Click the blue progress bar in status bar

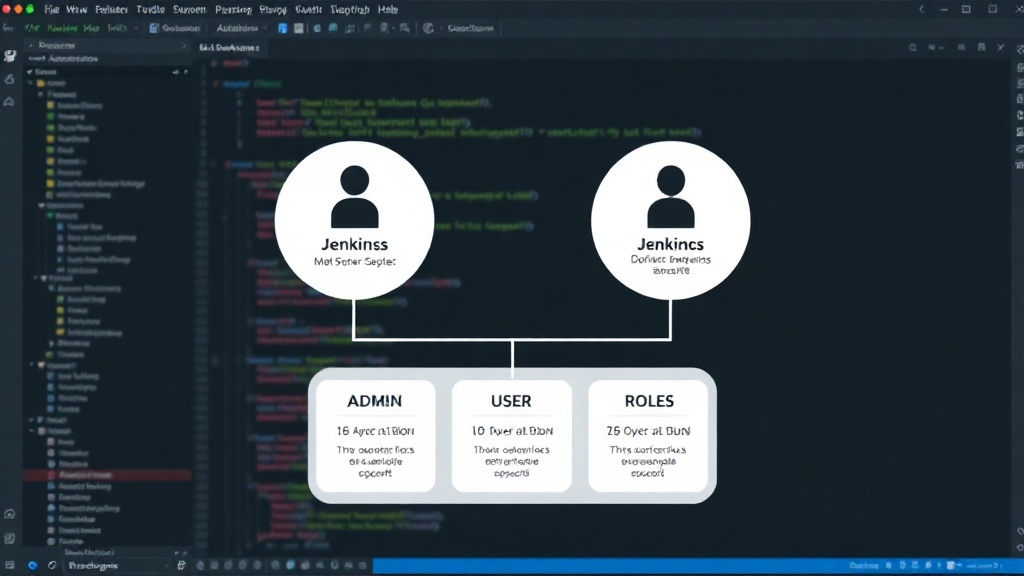click(x=696, y=566)
